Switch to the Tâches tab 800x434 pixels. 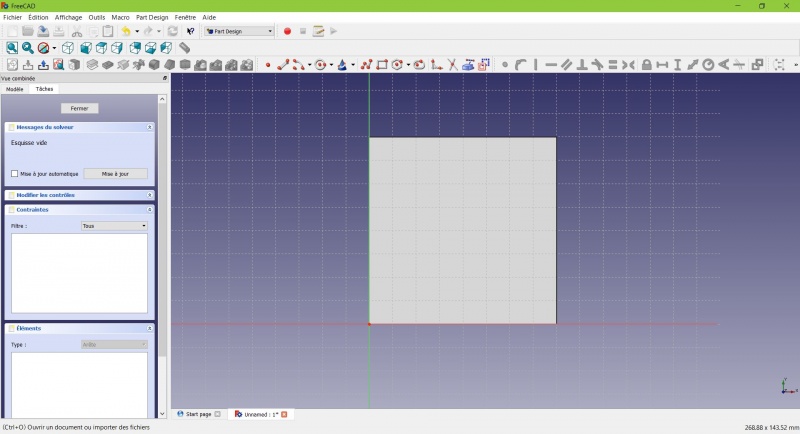coord(44,89)
